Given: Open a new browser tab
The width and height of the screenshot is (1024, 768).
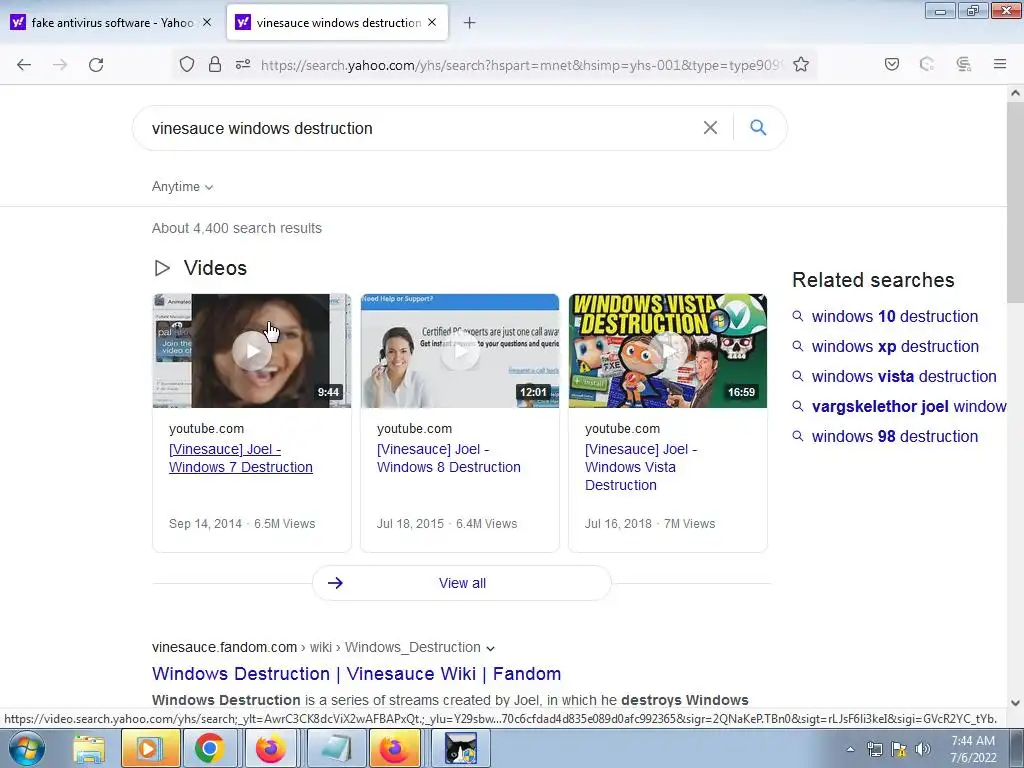Looking at the screenshot, I should click(469, 23).
